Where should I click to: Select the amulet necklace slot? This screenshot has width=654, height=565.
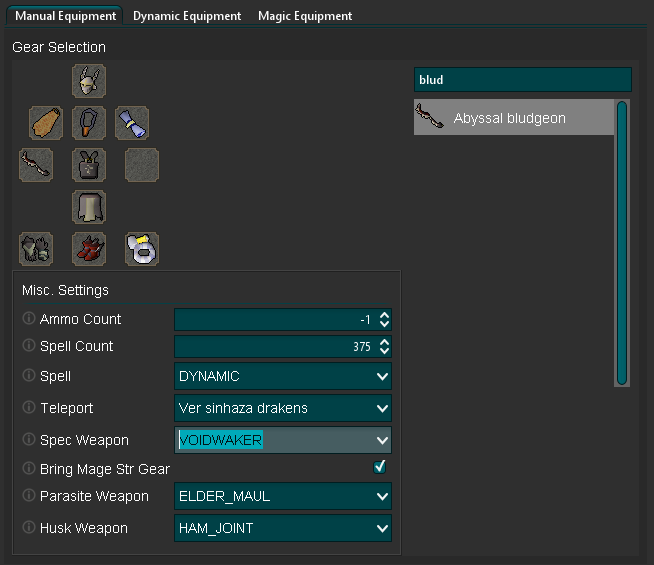89,123
